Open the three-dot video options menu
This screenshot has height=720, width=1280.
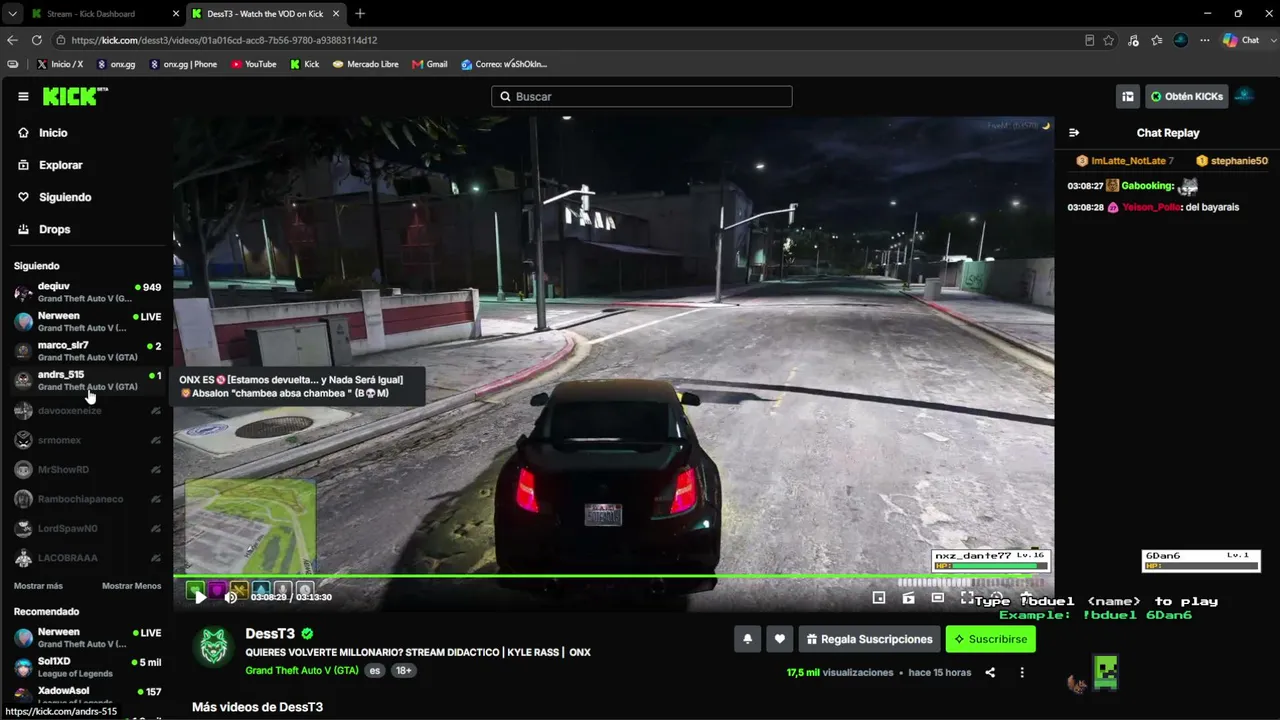click(x=1022, y=672)
